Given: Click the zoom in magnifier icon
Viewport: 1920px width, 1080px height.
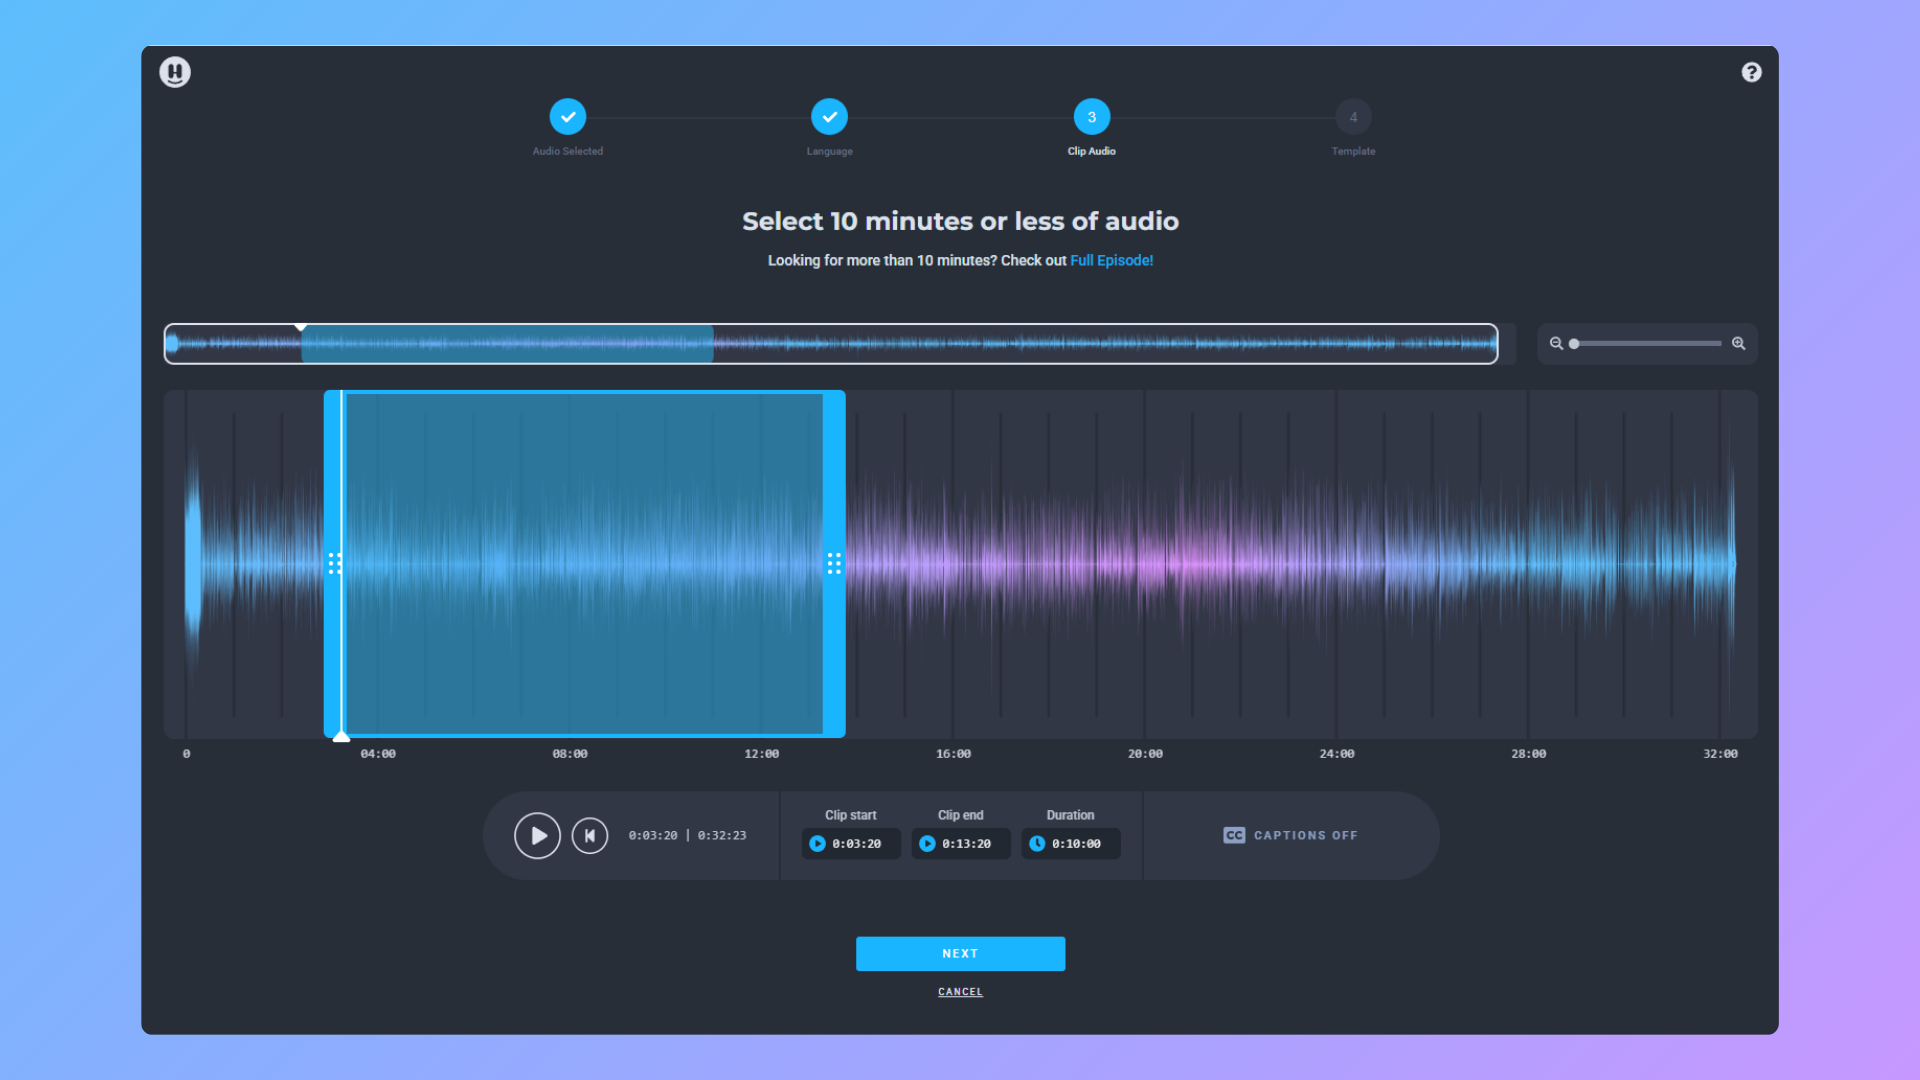Looking at the screenshot, I should click(x=1739, y=343).
